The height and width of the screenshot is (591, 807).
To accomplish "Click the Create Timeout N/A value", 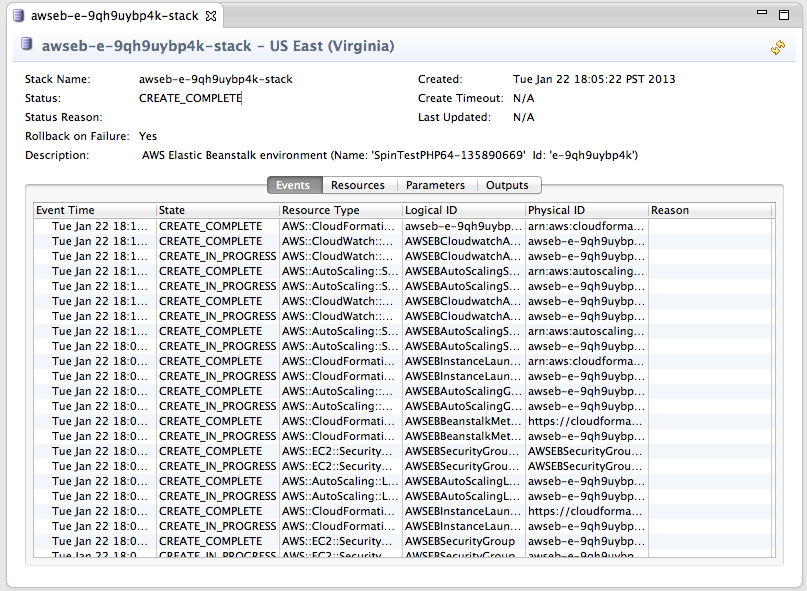I will (x=523, y=98).
